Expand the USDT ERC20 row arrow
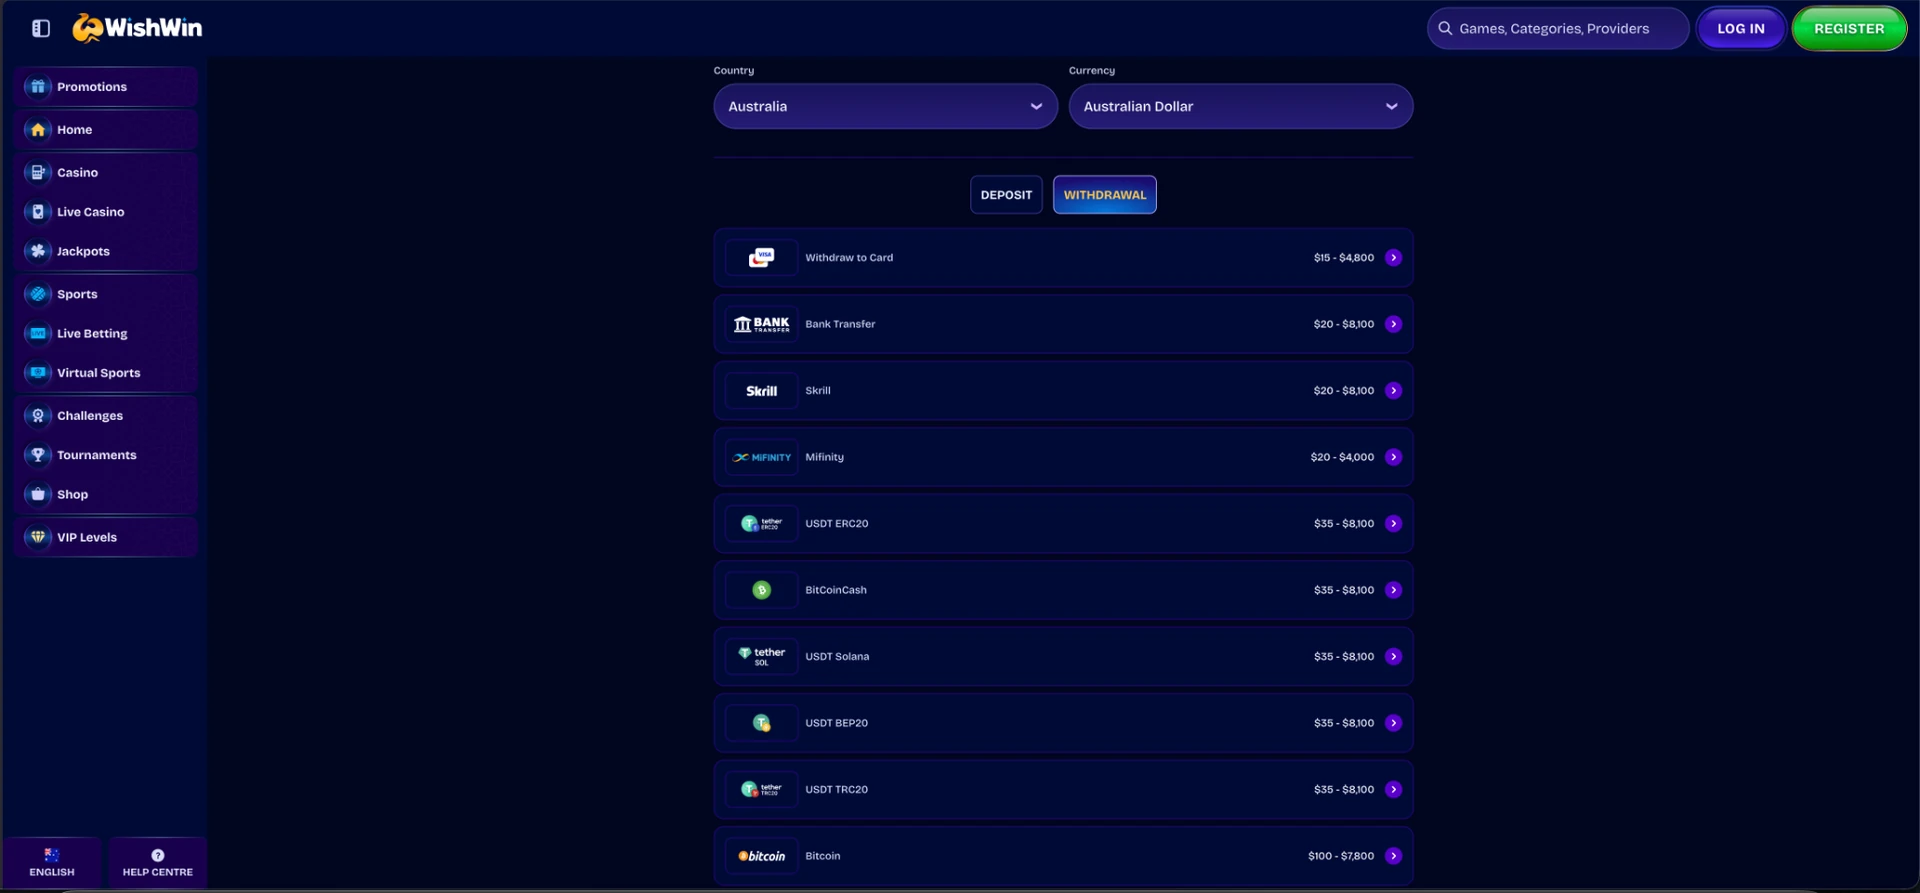Image resolution: width=1920 pixels, height=893 pixels. pos(1393,524)
